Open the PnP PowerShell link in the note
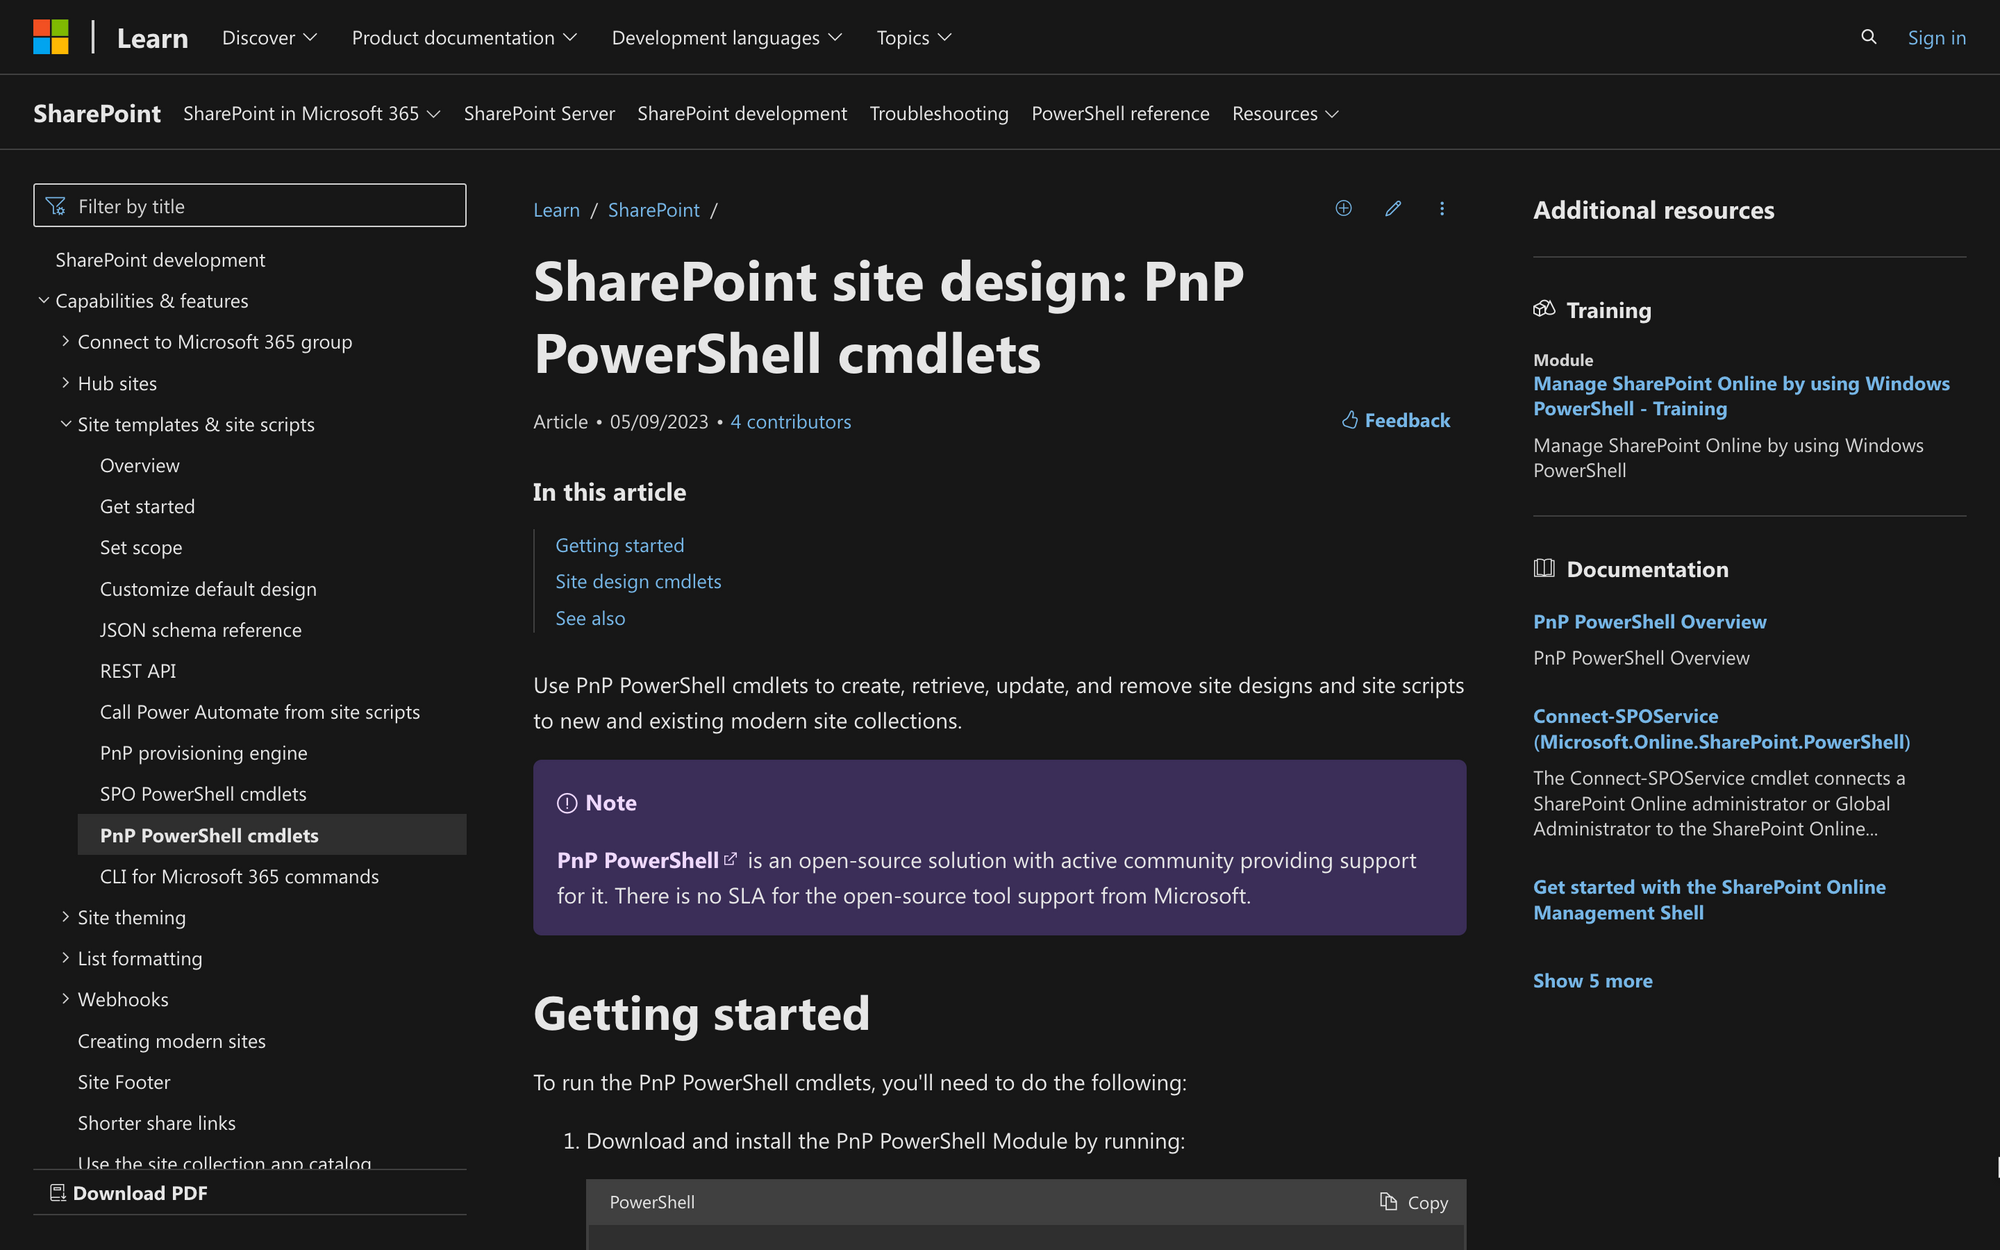 pos(638,860)
